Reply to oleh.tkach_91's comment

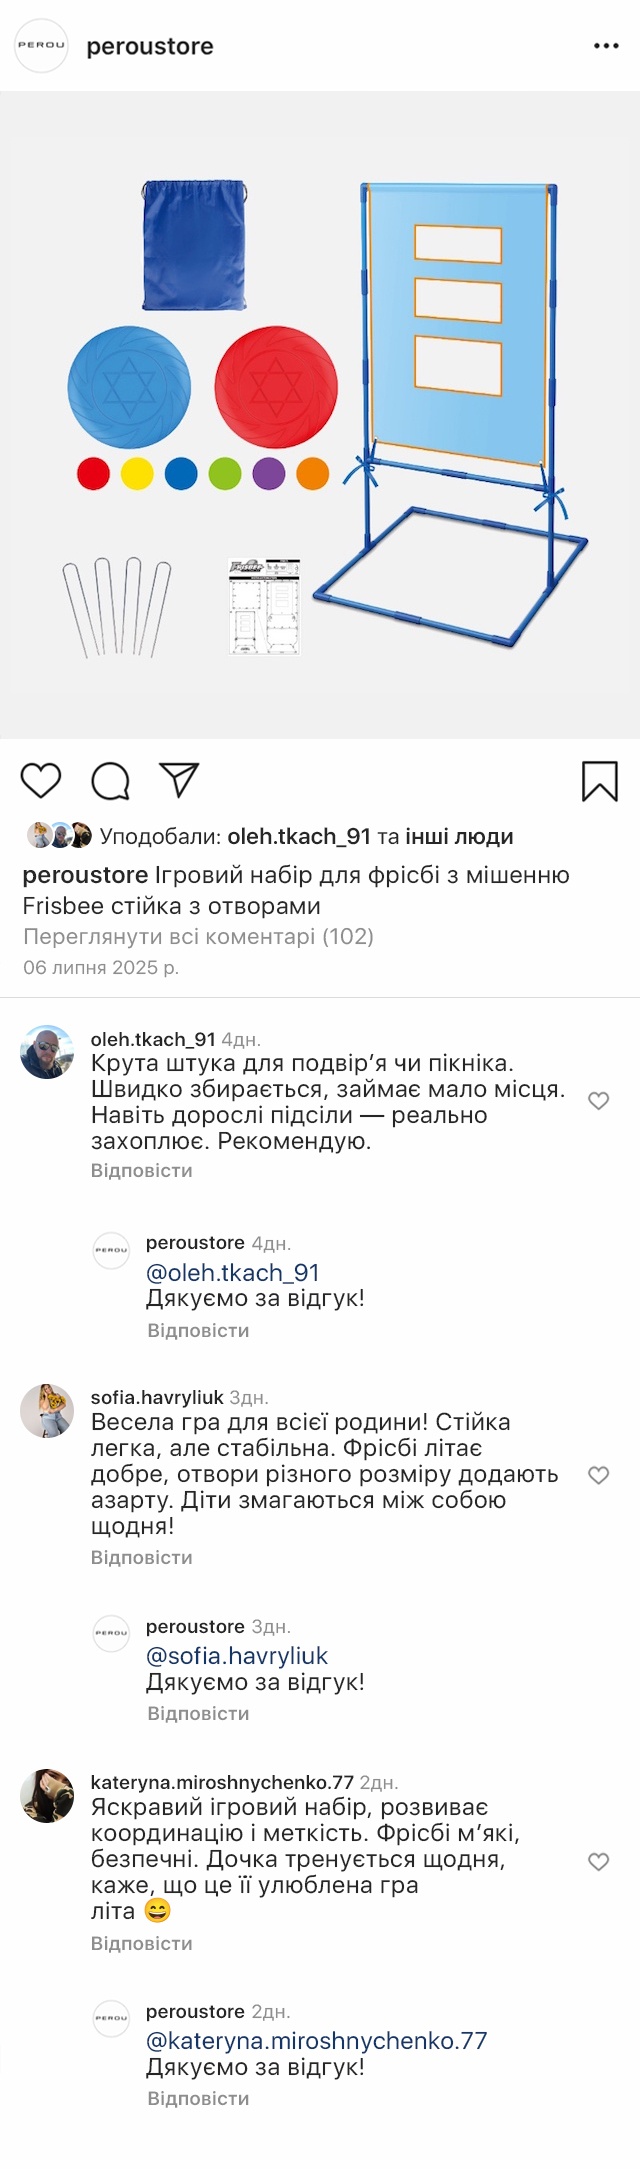(142, 1170)
